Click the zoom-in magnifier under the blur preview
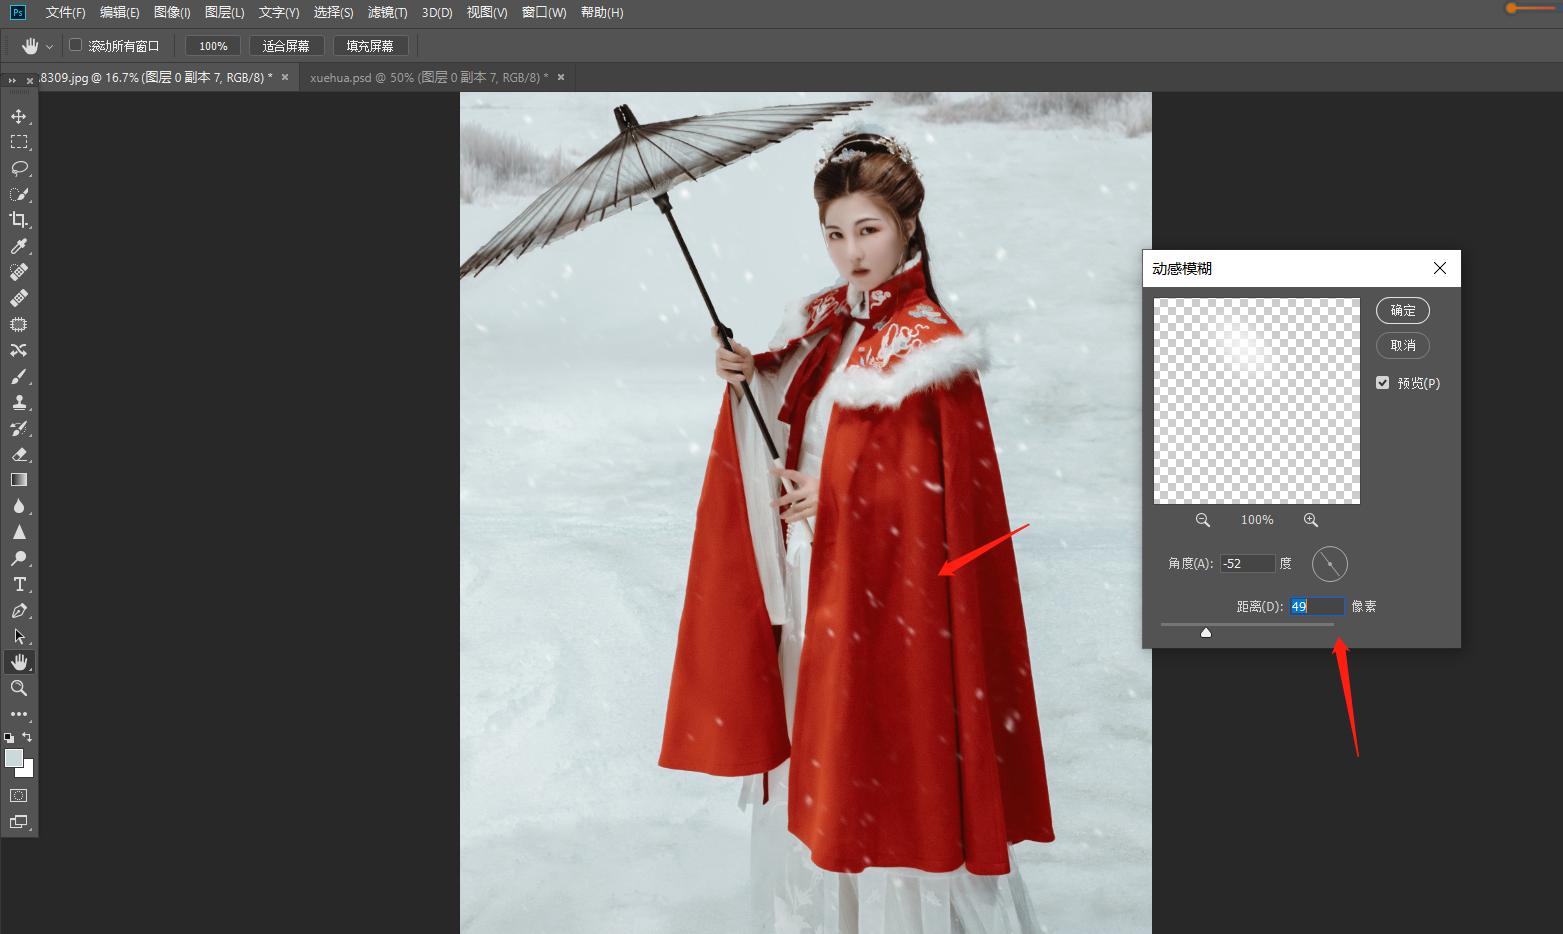This screenshot has height=934, width=1563. coord(1310,520)
